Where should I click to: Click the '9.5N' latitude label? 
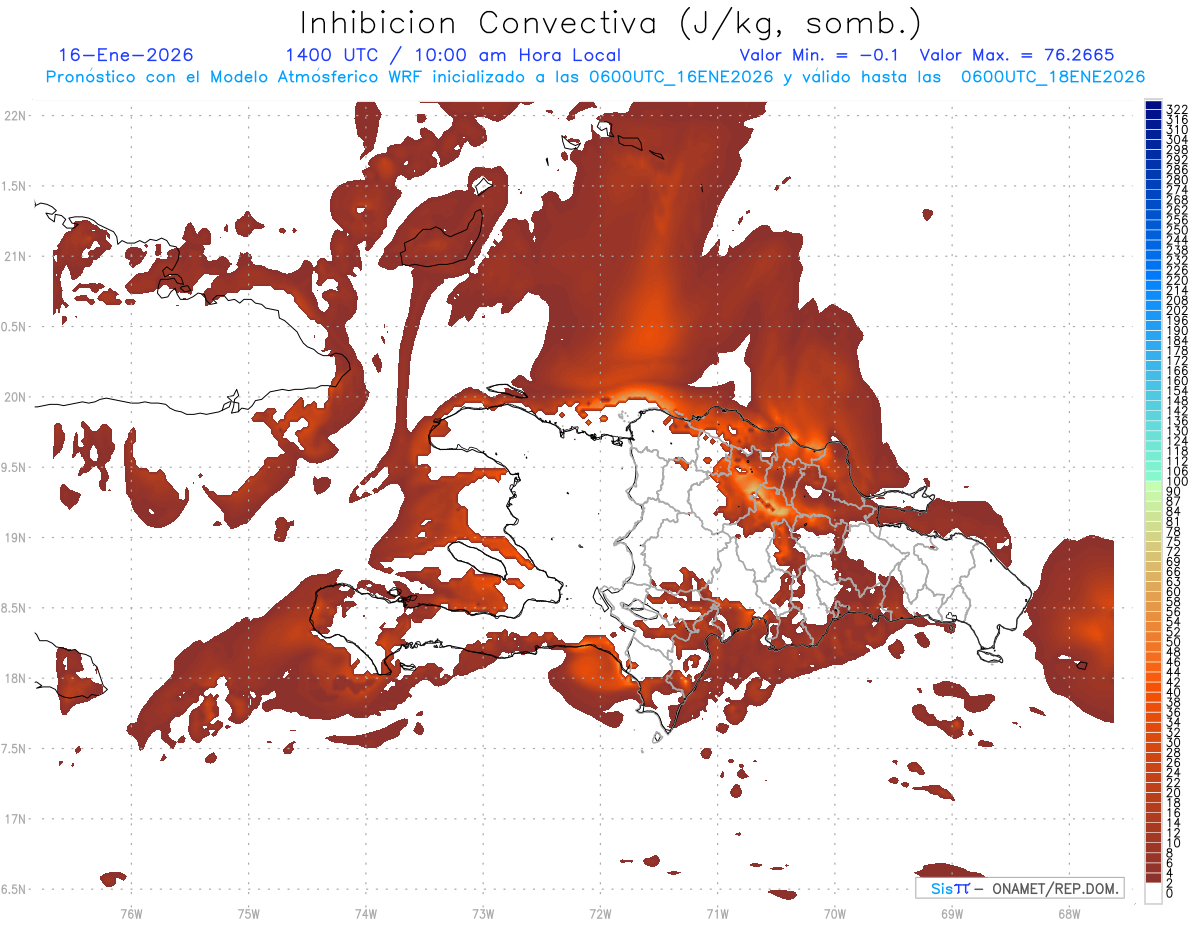(x=15, y=467)
